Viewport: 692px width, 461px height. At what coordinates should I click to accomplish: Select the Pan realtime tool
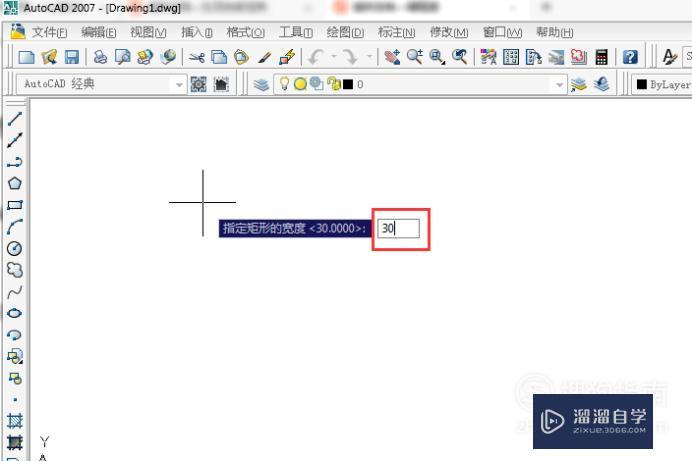pos(392,57)
